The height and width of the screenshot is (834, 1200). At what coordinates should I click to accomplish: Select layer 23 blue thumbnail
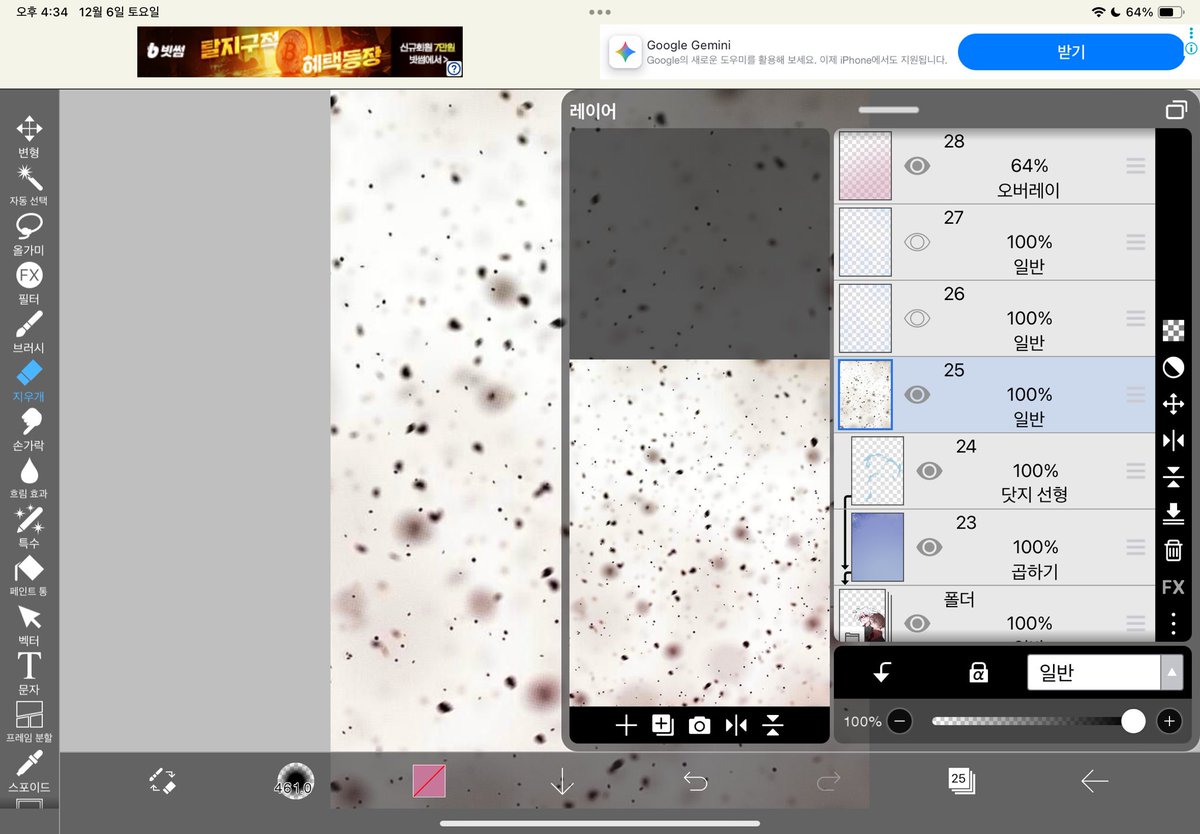877,547
